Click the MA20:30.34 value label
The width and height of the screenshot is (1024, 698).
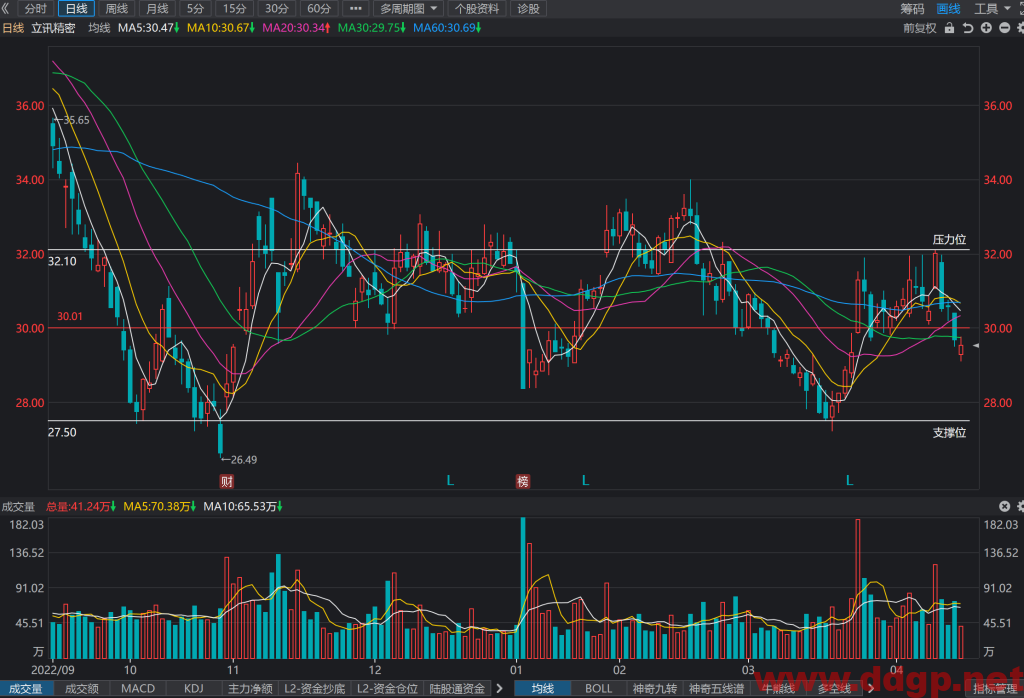296,28
